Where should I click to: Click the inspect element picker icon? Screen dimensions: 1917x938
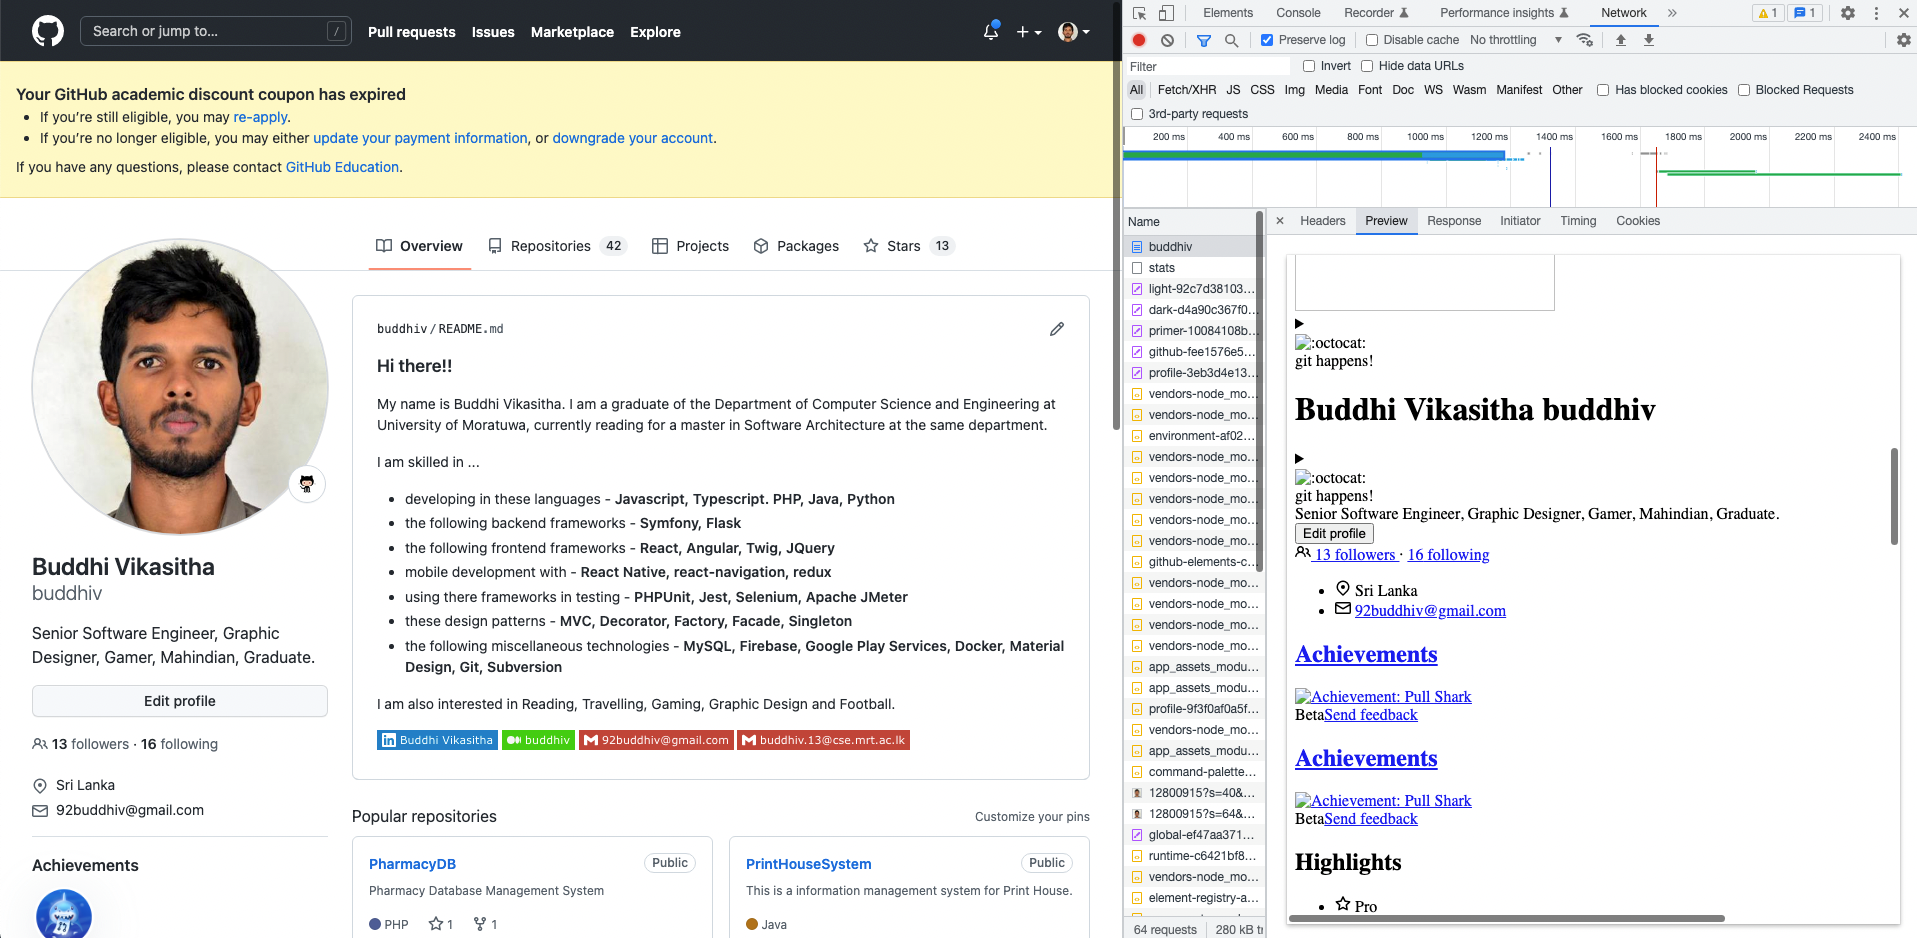(x=1140, y=13)
